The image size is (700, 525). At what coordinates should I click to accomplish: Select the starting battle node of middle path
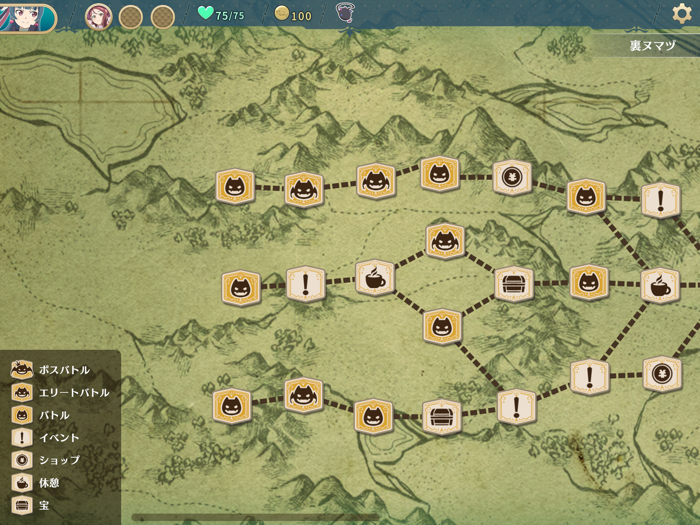click(x=241, y=288)
